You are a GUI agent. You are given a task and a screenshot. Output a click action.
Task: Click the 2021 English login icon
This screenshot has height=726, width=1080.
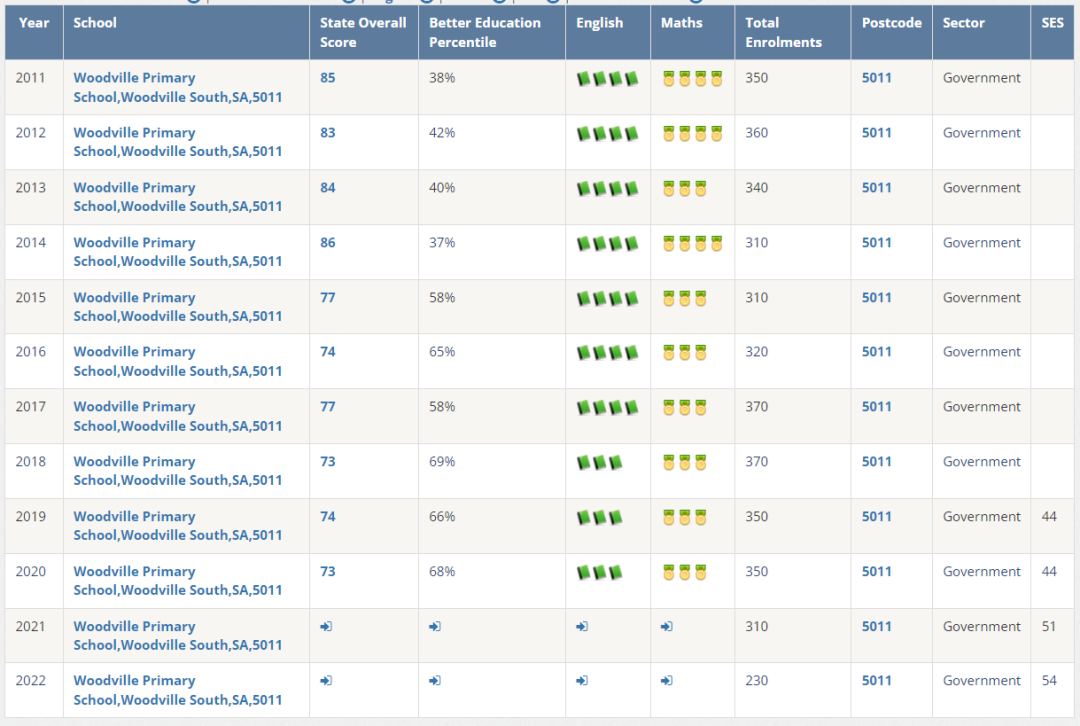click(583, 626)
